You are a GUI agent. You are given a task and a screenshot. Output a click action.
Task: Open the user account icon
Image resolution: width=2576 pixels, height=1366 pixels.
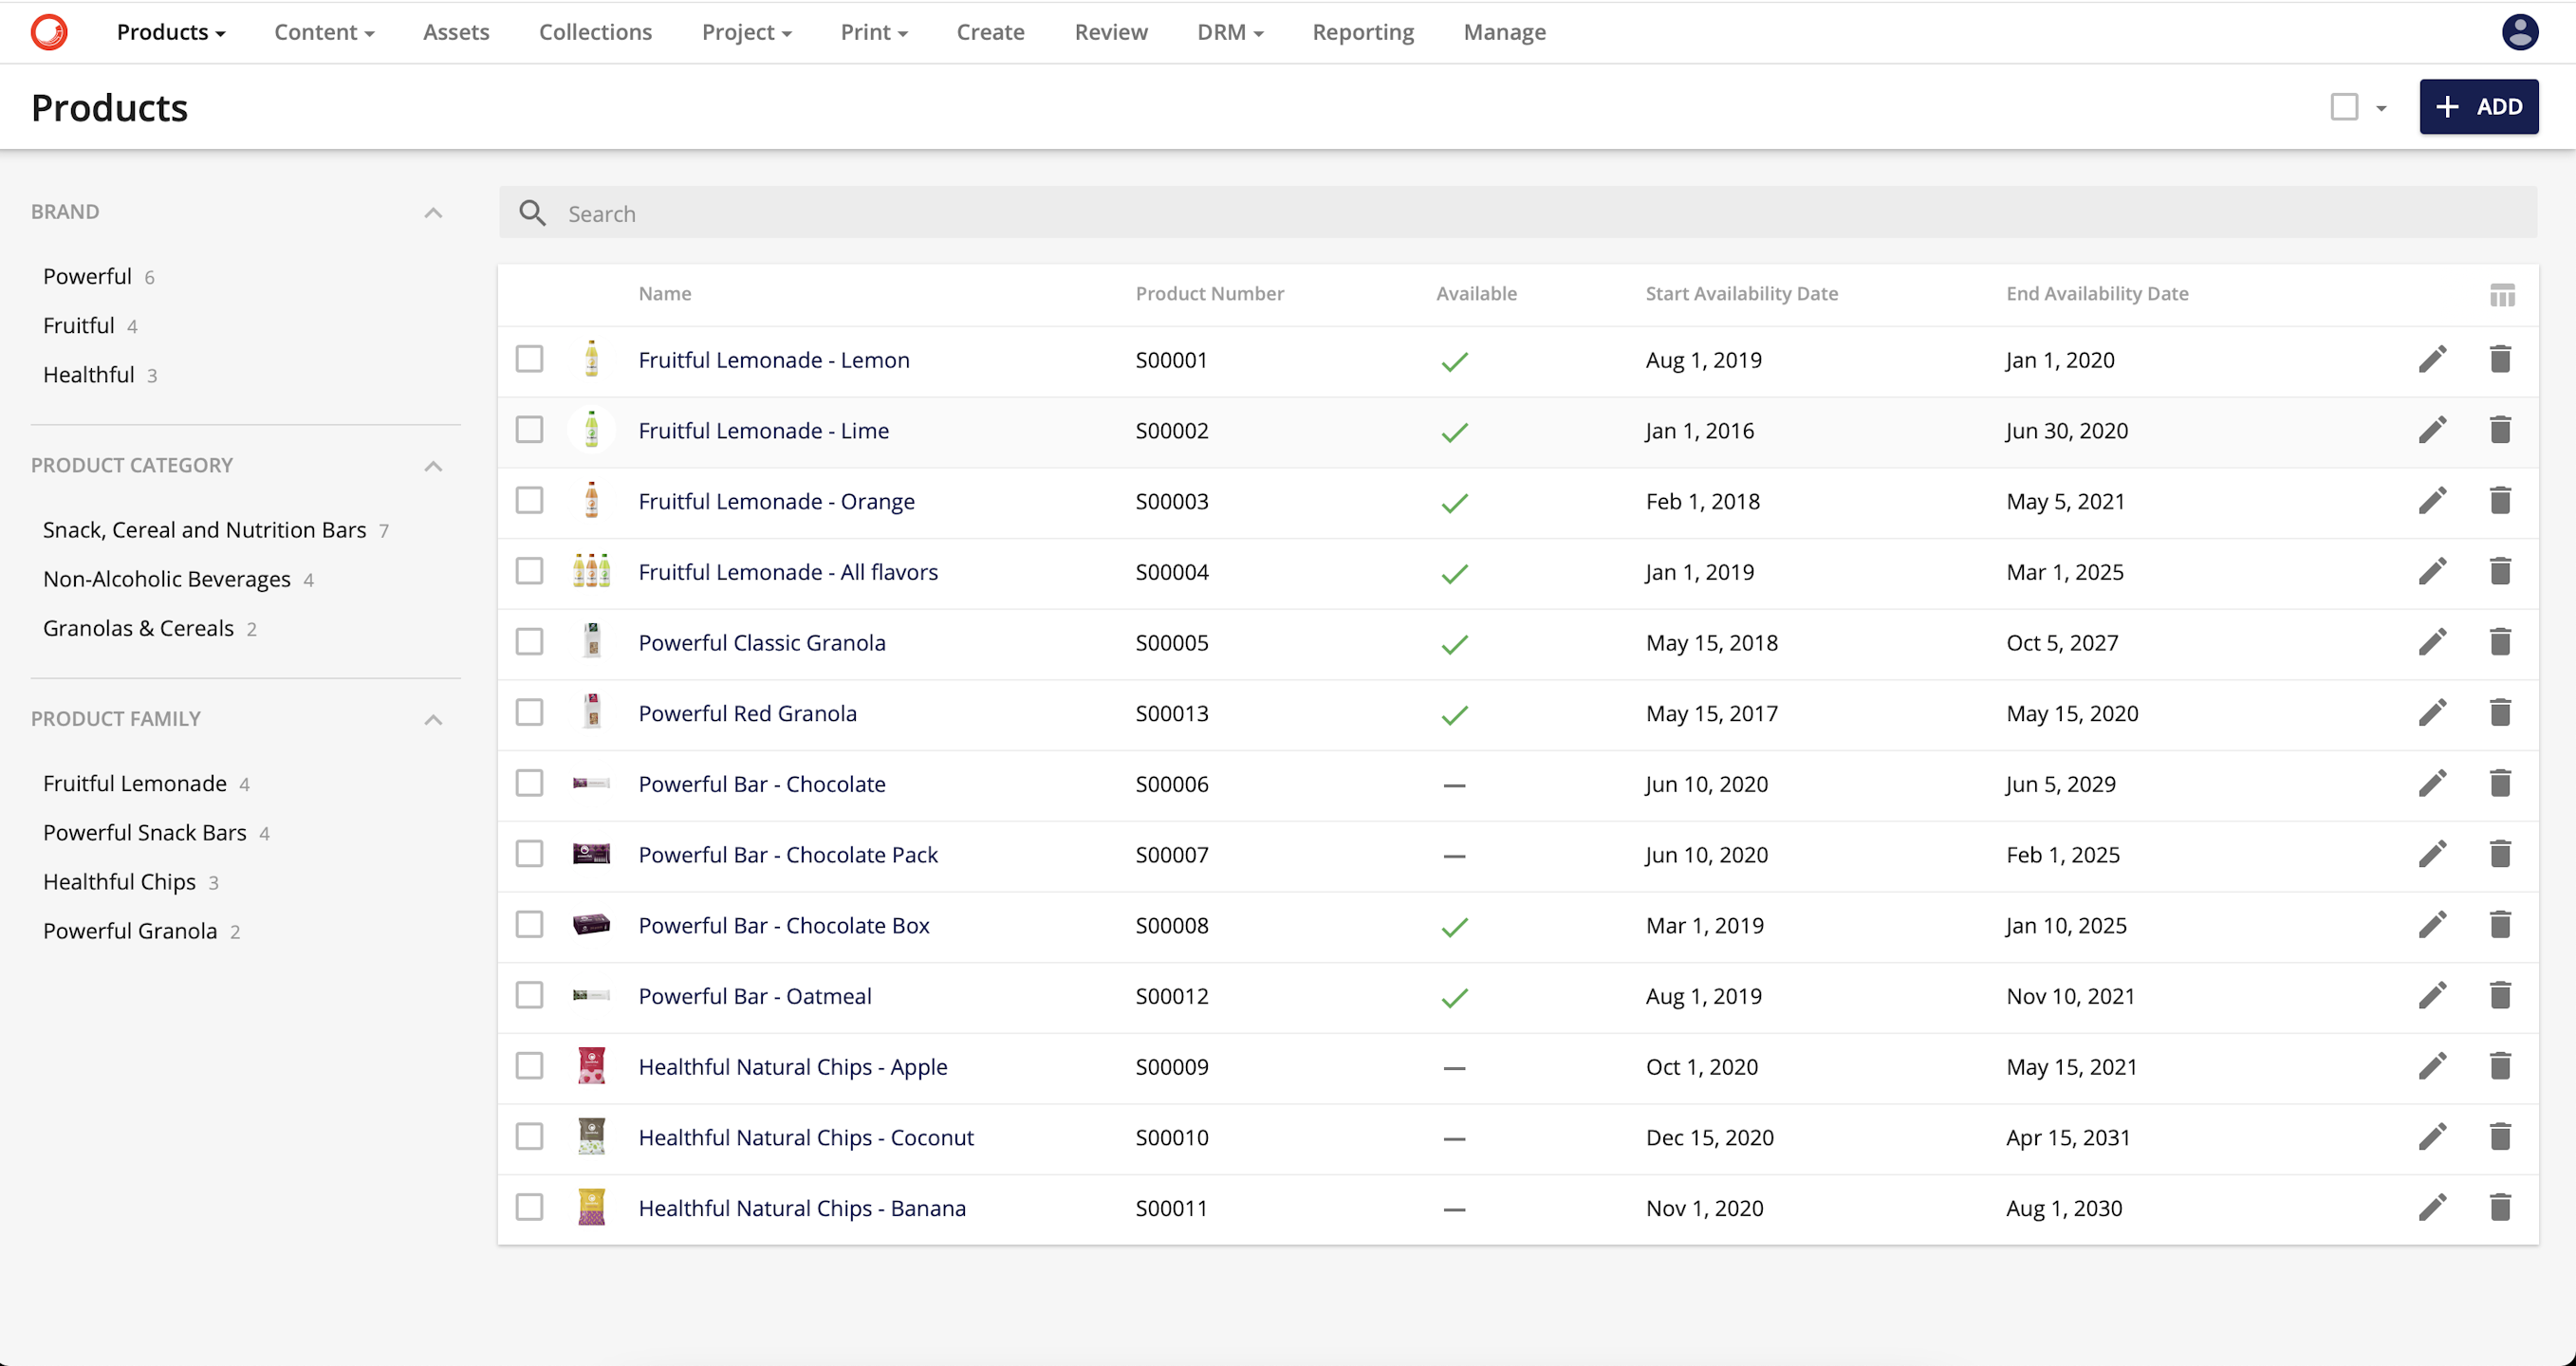pos(2520,32)
